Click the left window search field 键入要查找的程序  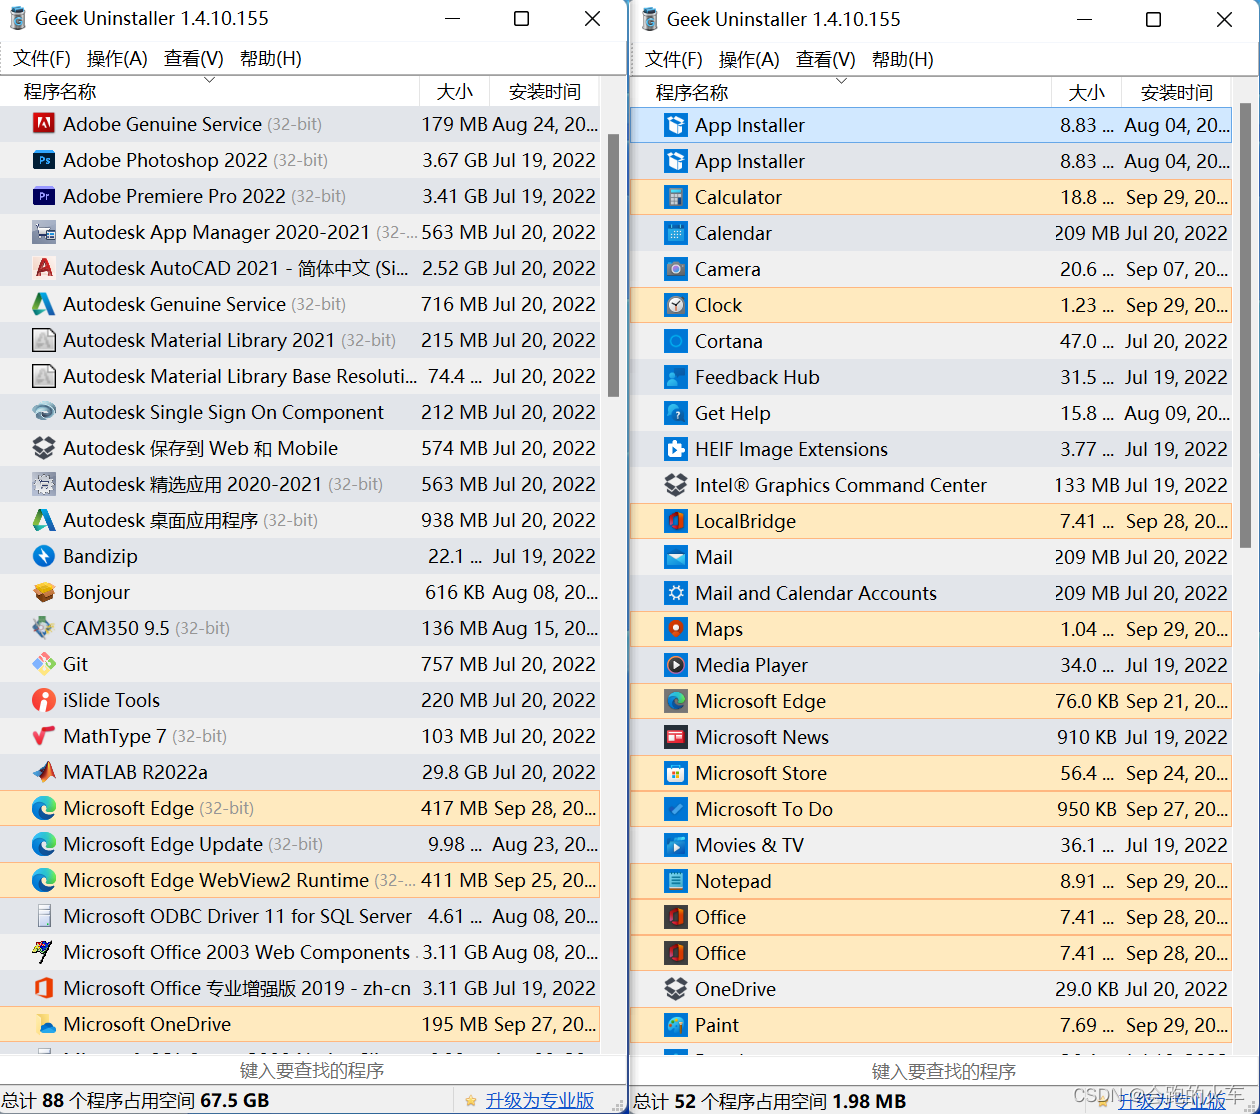(312, 1070)
